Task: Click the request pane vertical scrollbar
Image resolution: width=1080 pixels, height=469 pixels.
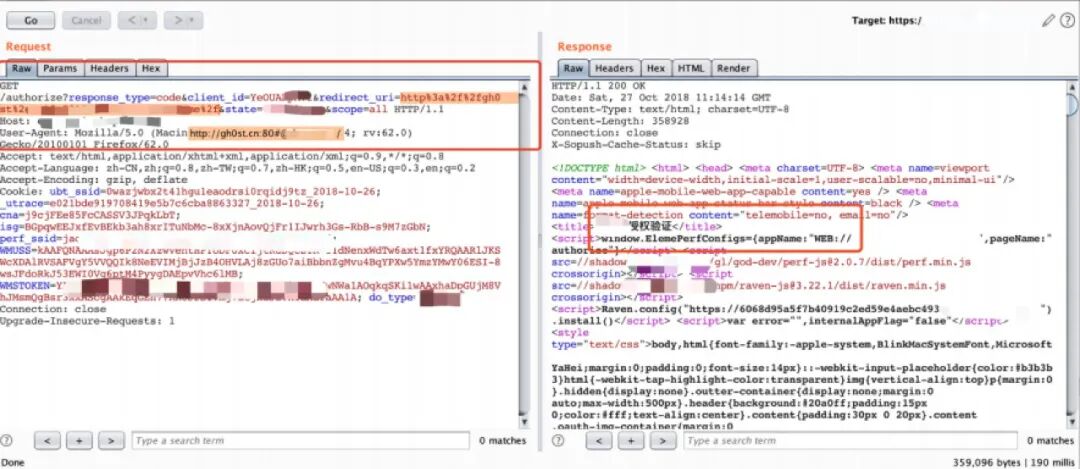Action: [x=525, y=253]
